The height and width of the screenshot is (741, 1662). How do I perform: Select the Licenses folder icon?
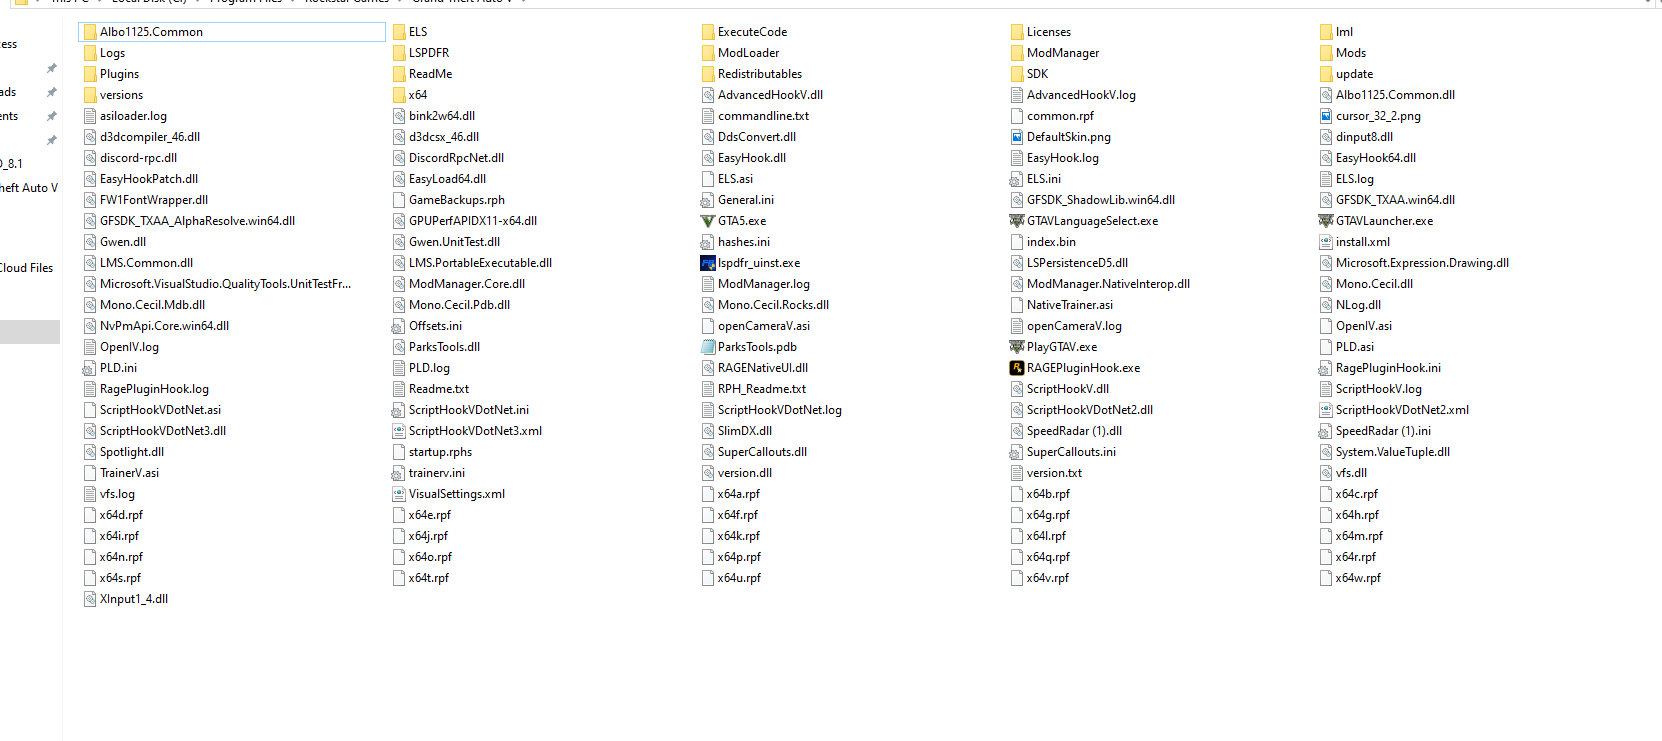[1017, 32]
